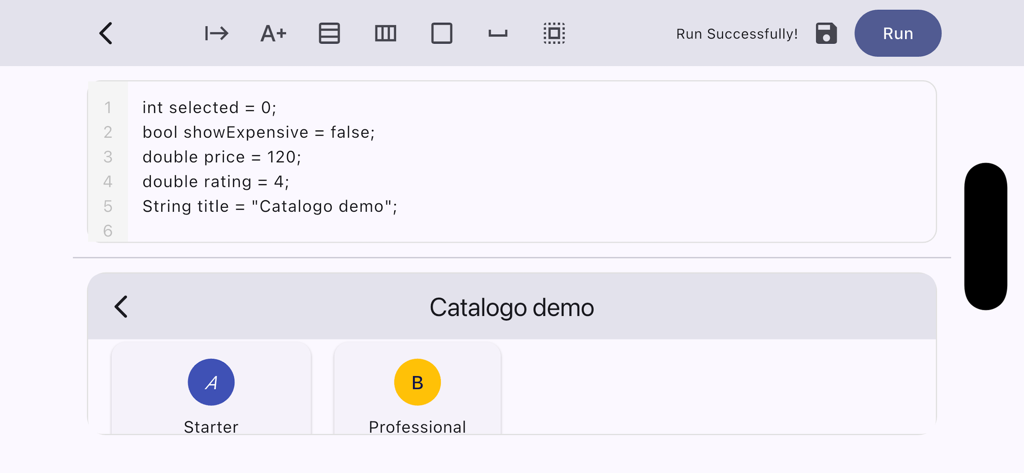
Task: Click line number 1 in editor gutter
Action: (x=108, y=107)
